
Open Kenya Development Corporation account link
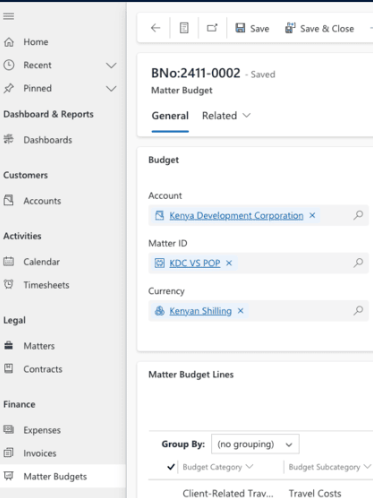point(236,216)
